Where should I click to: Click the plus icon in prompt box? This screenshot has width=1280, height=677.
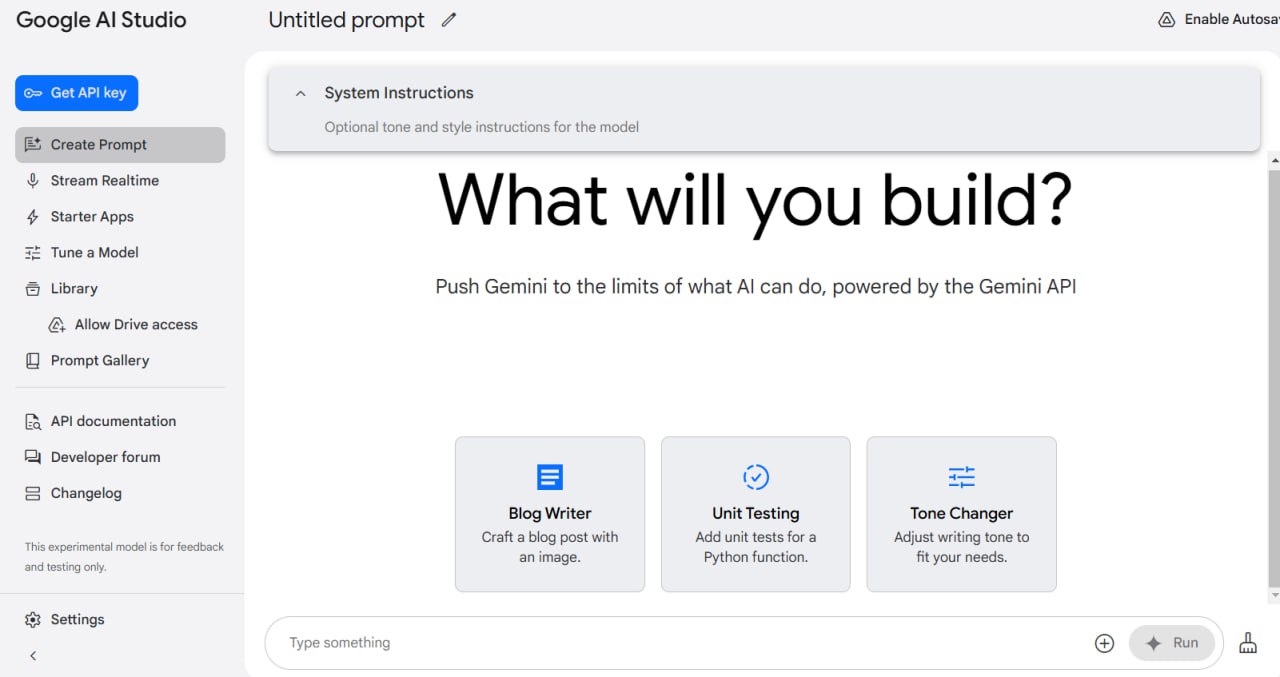[1104, 643]
